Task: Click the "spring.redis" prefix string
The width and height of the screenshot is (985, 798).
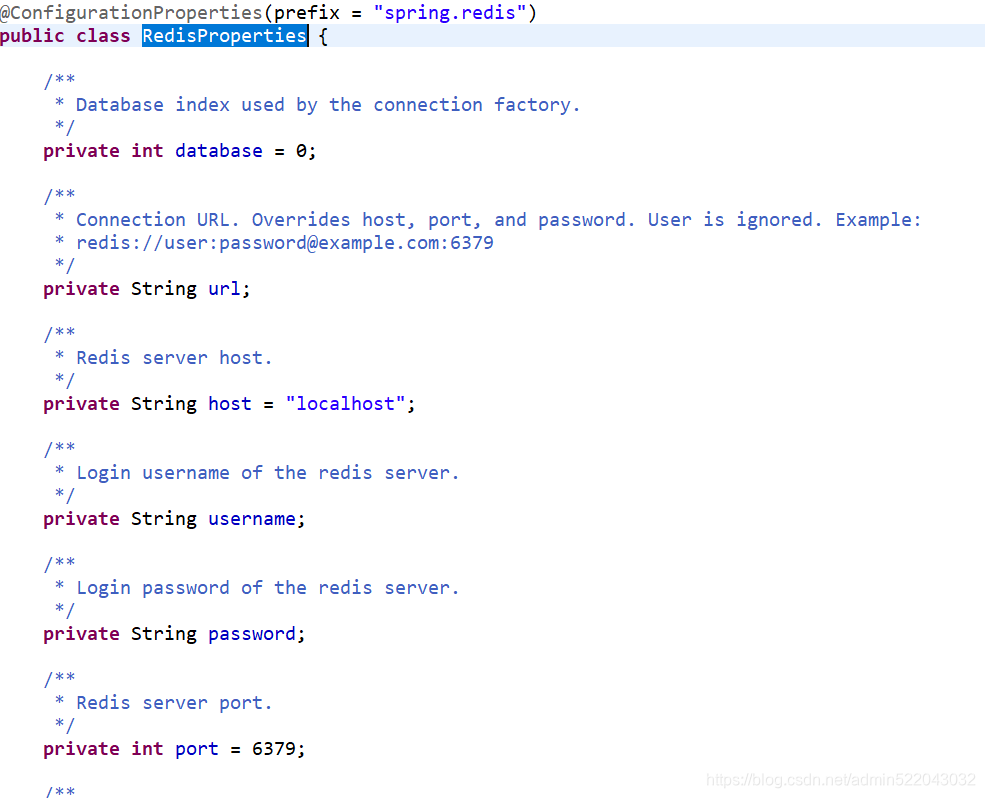Action: click(450, 13)
